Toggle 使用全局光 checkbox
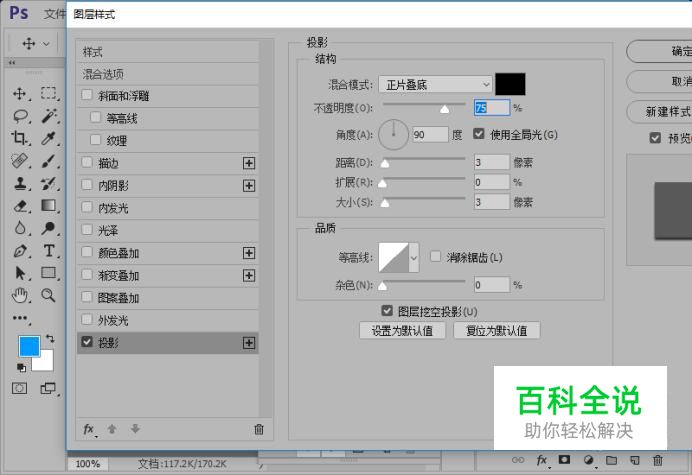This screenshot has width=692, height=475. pos(479,133)
